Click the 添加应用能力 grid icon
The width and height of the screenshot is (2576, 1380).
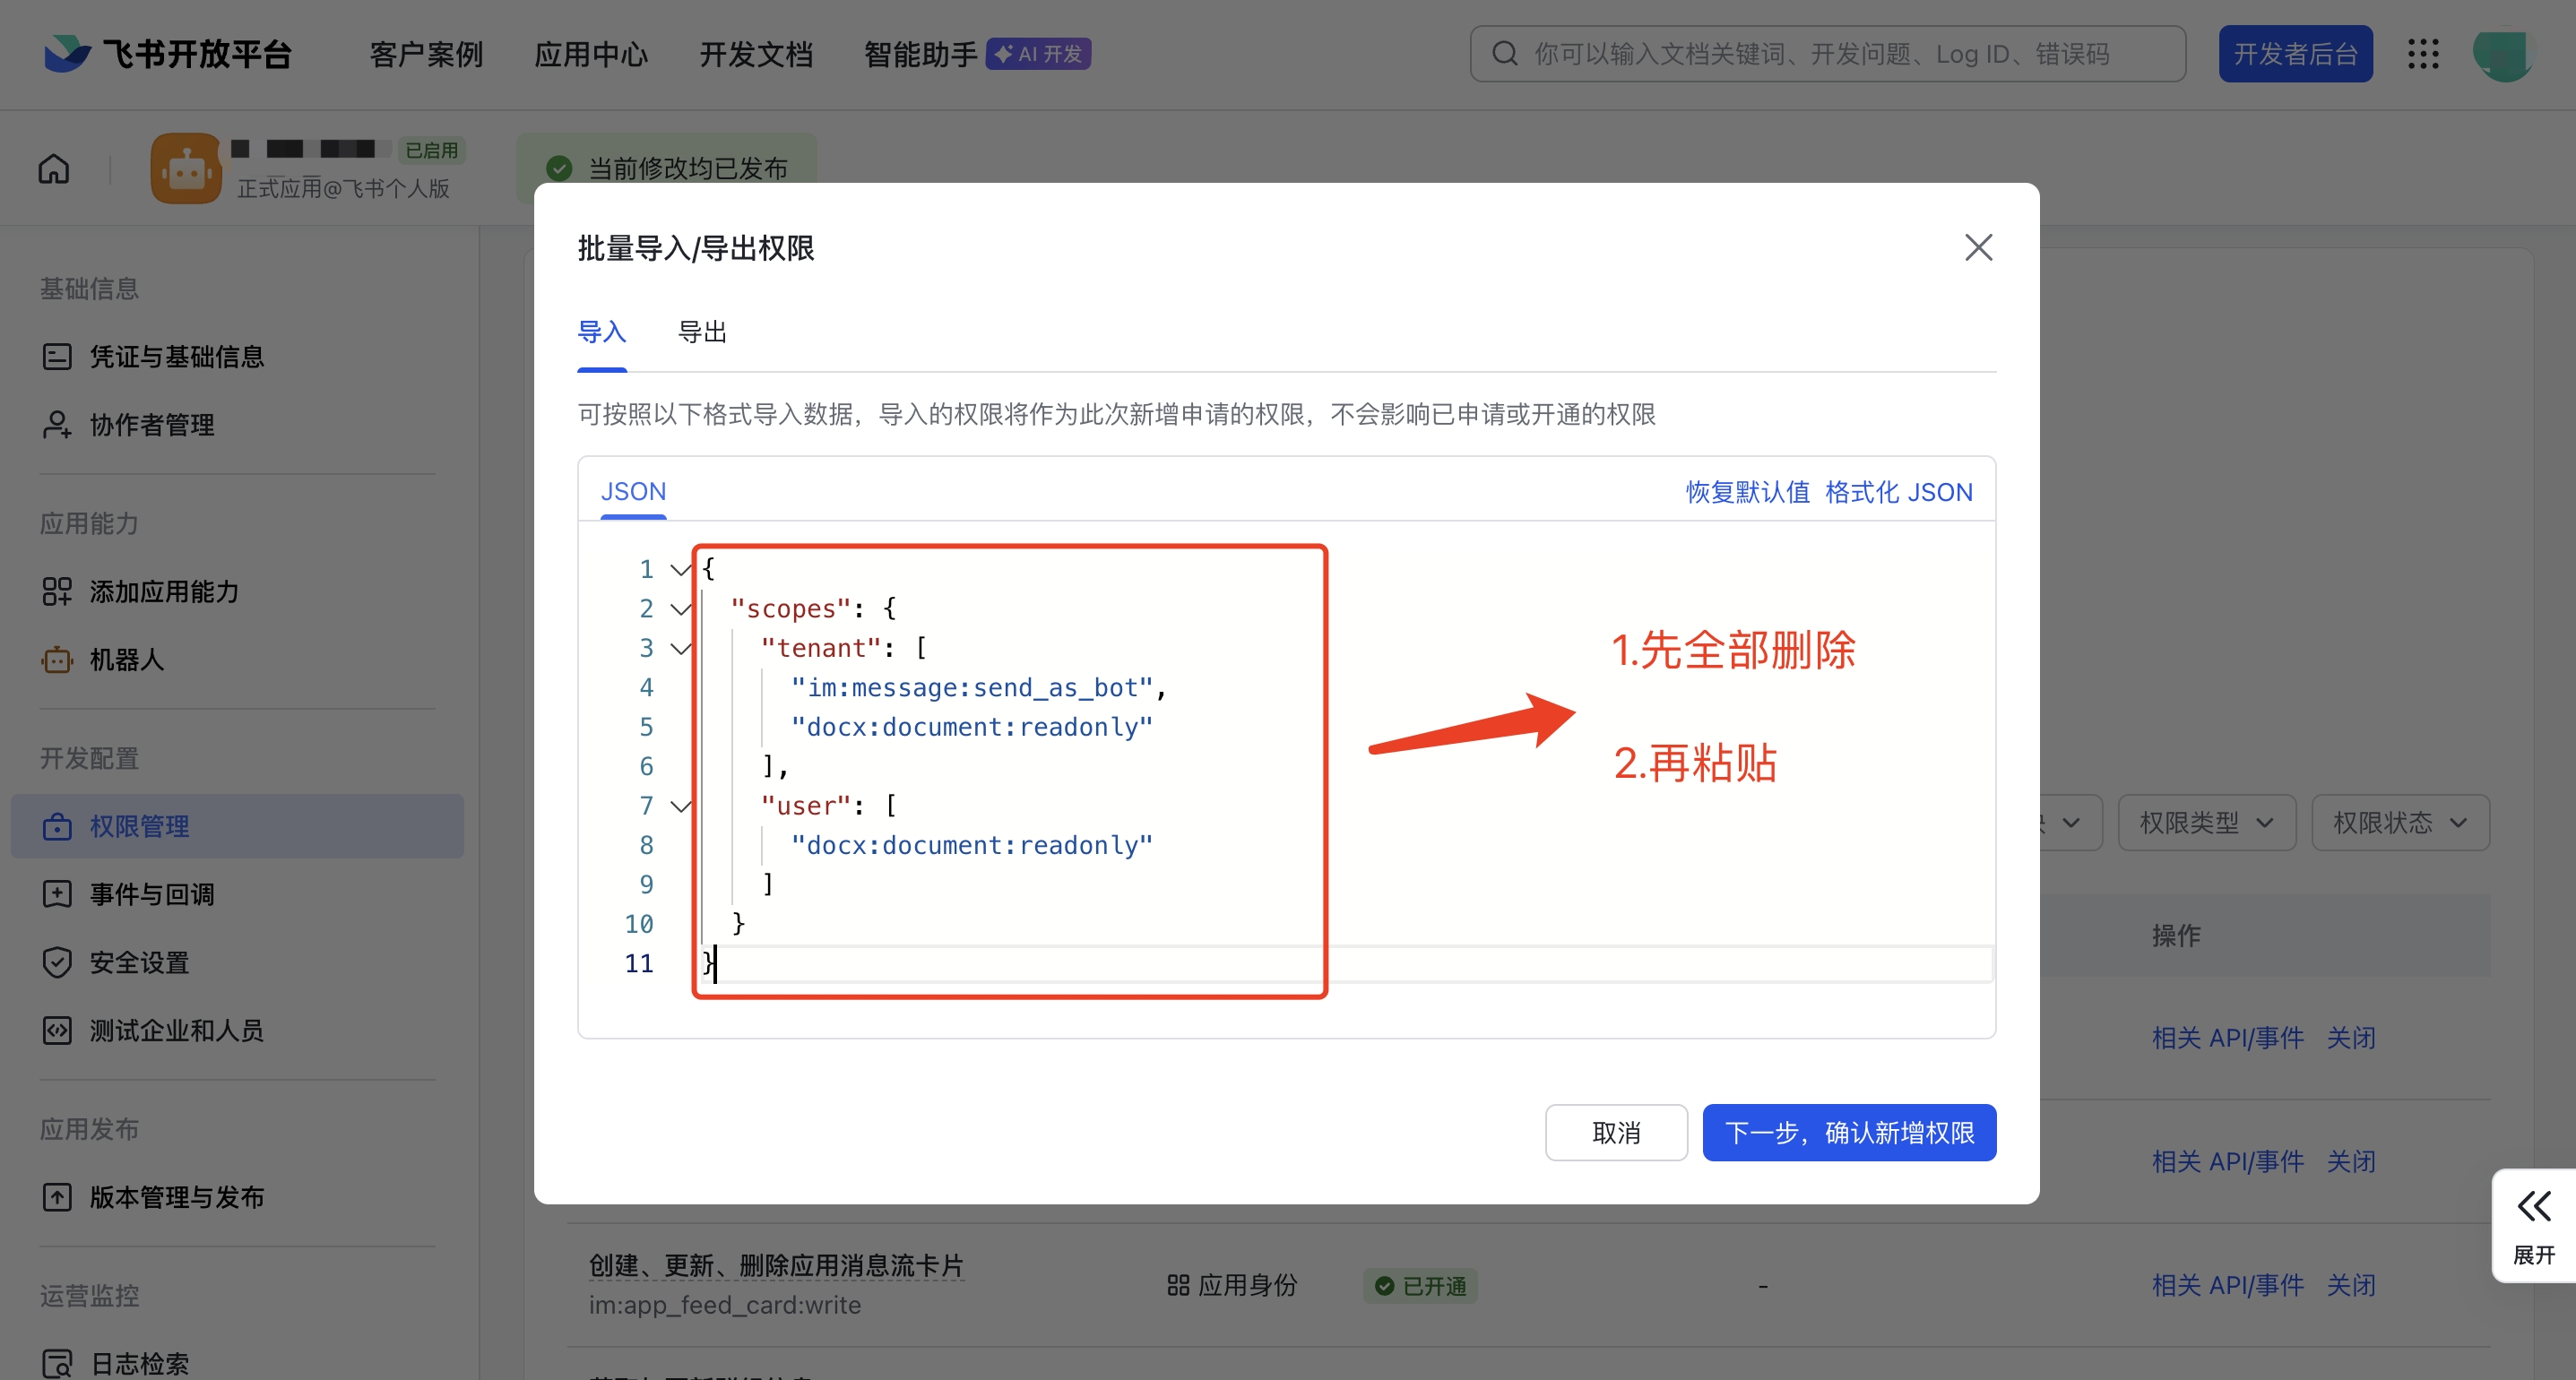click(57, 591)
